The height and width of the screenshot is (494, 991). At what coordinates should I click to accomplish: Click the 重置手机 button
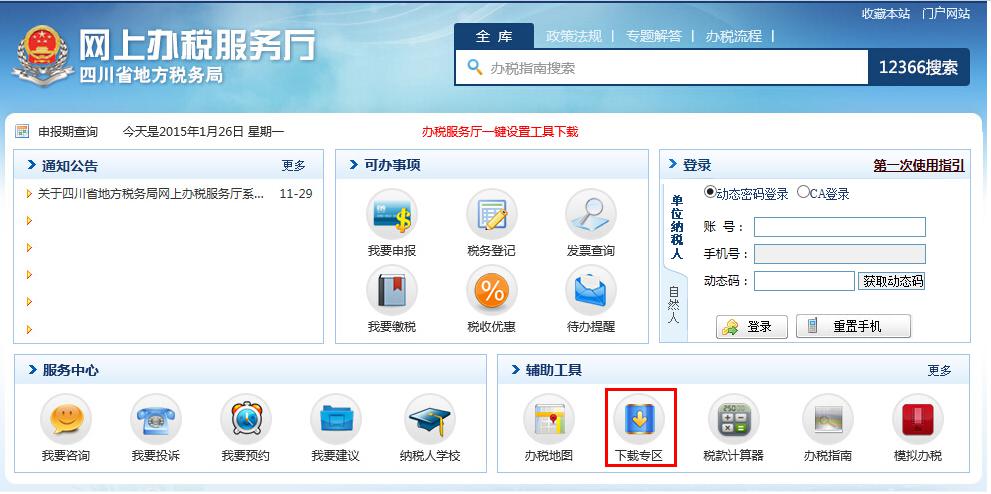853,327
